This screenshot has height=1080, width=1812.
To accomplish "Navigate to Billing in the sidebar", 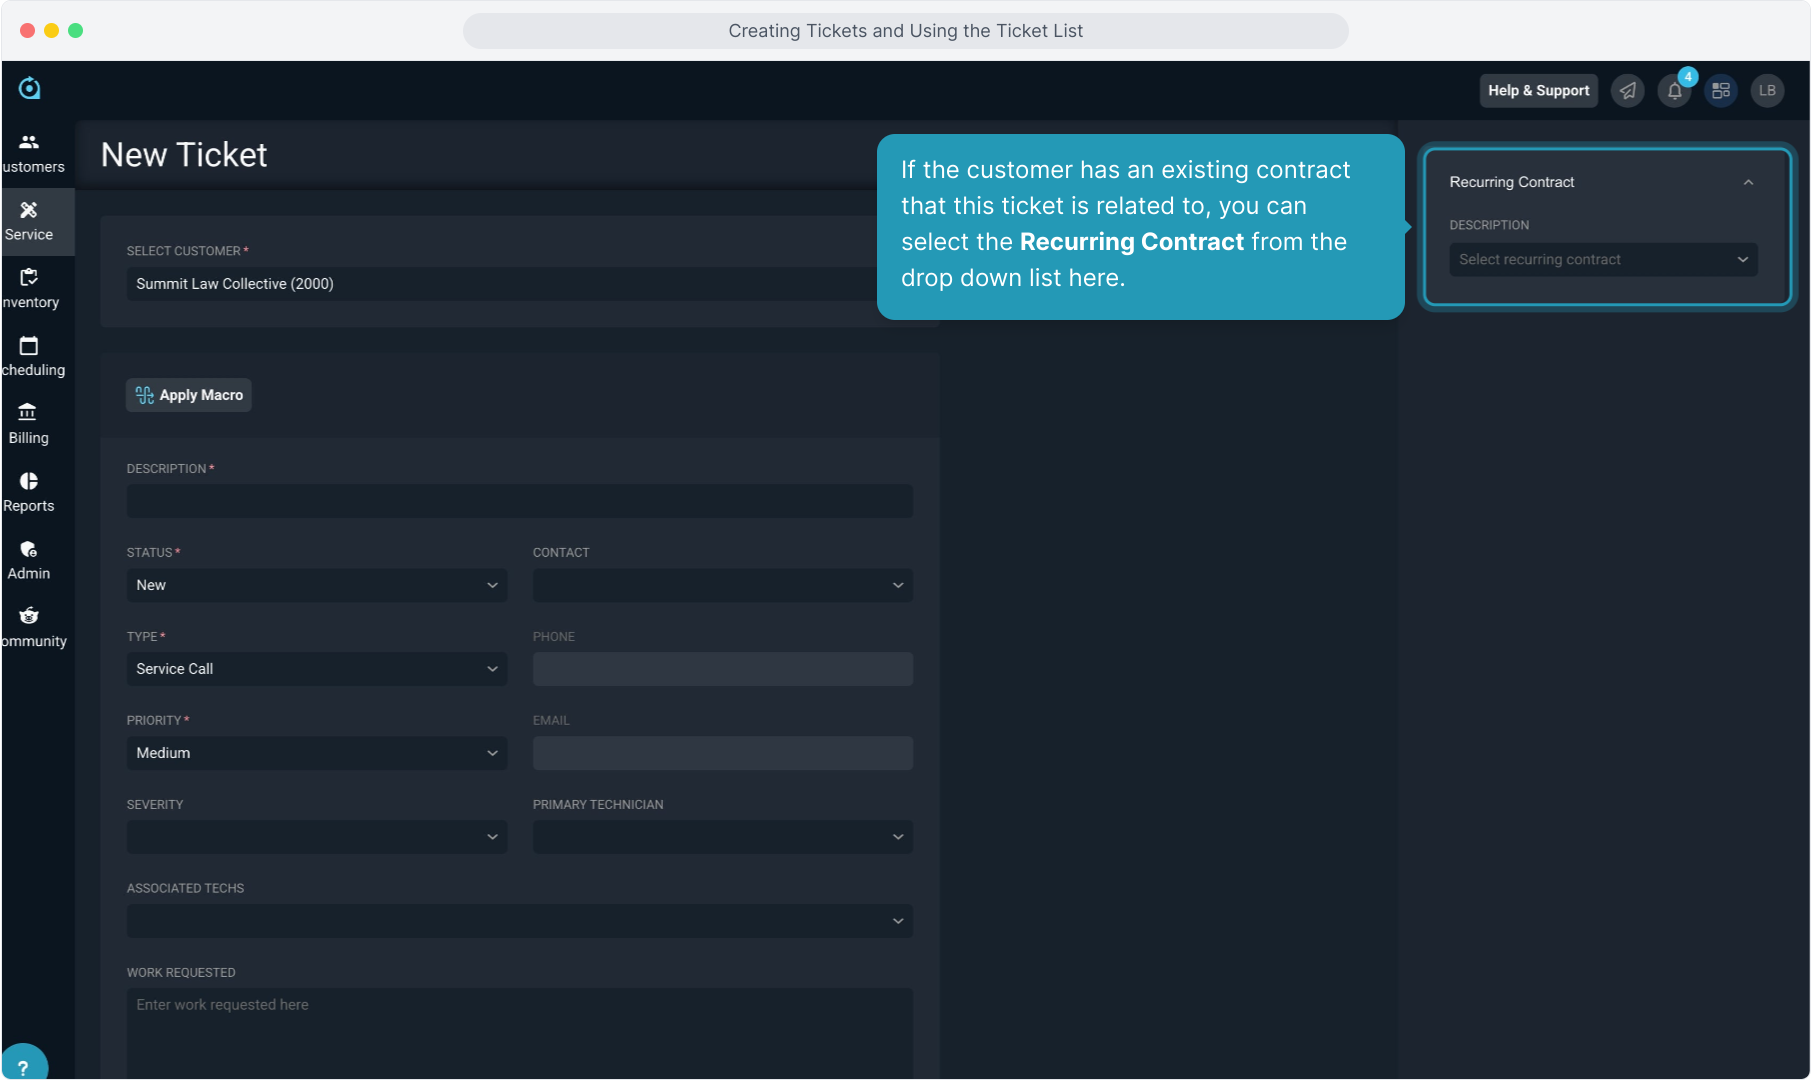I will [x=29, y=424].
